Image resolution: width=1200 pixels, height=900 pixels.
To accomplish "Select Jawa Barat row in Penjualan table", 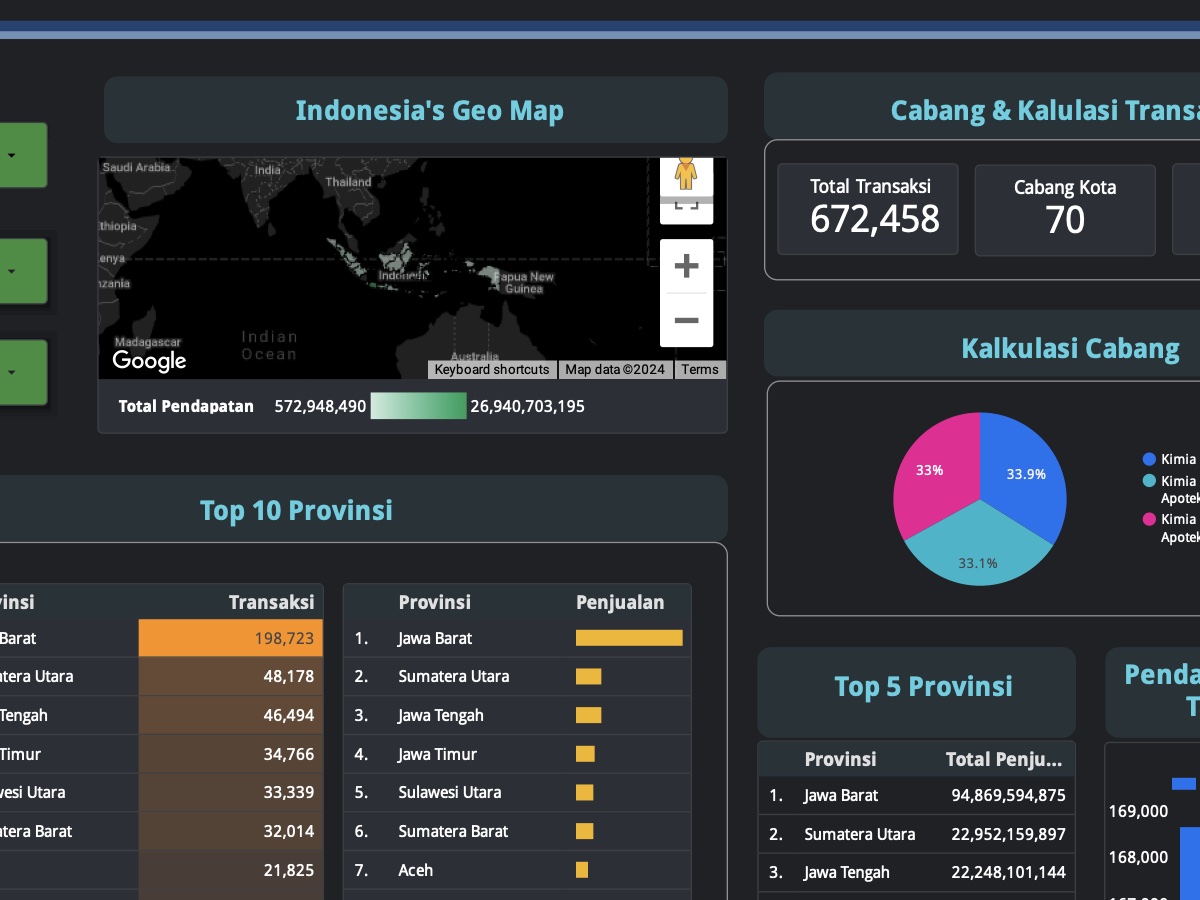I will tap(517, 638).
